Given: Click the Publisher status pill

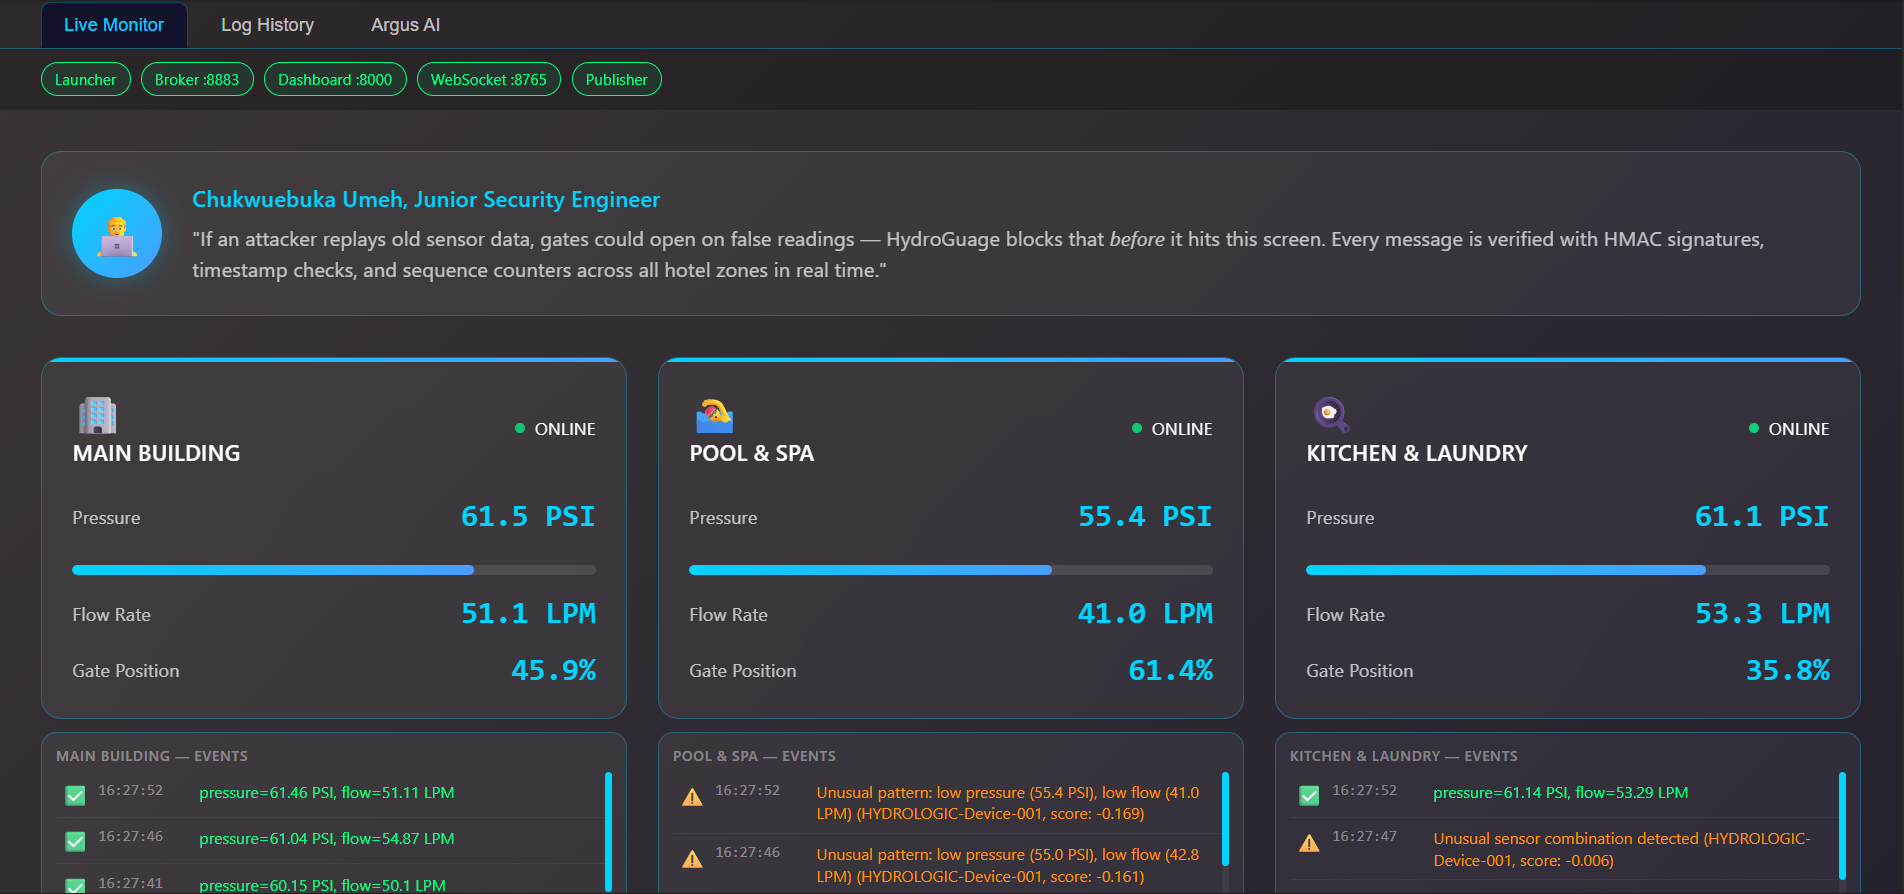Looking at the screenshot, I should (617, 80).
